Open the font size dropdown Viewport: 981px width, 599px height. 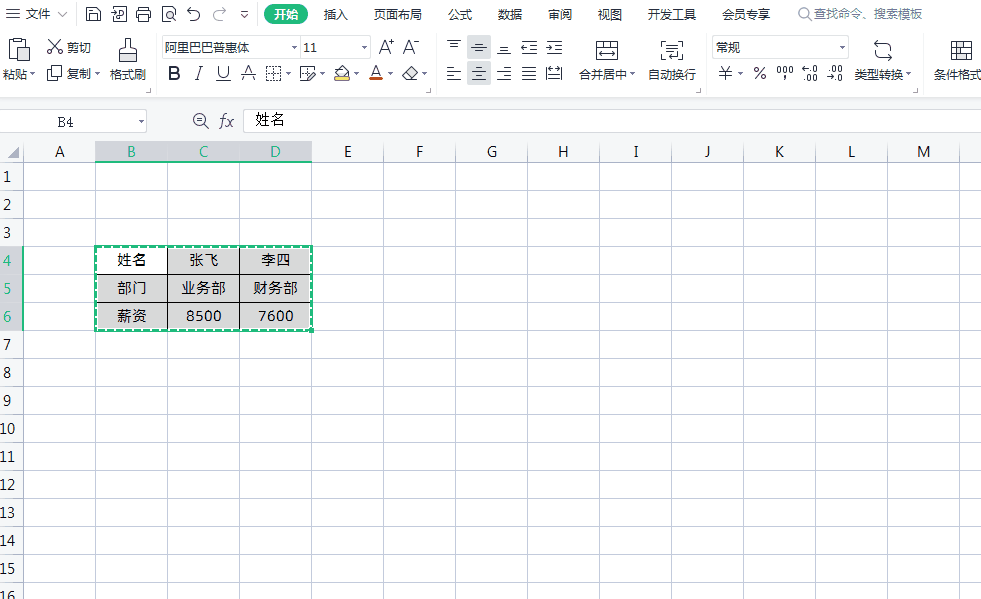[x=364, y=48]
